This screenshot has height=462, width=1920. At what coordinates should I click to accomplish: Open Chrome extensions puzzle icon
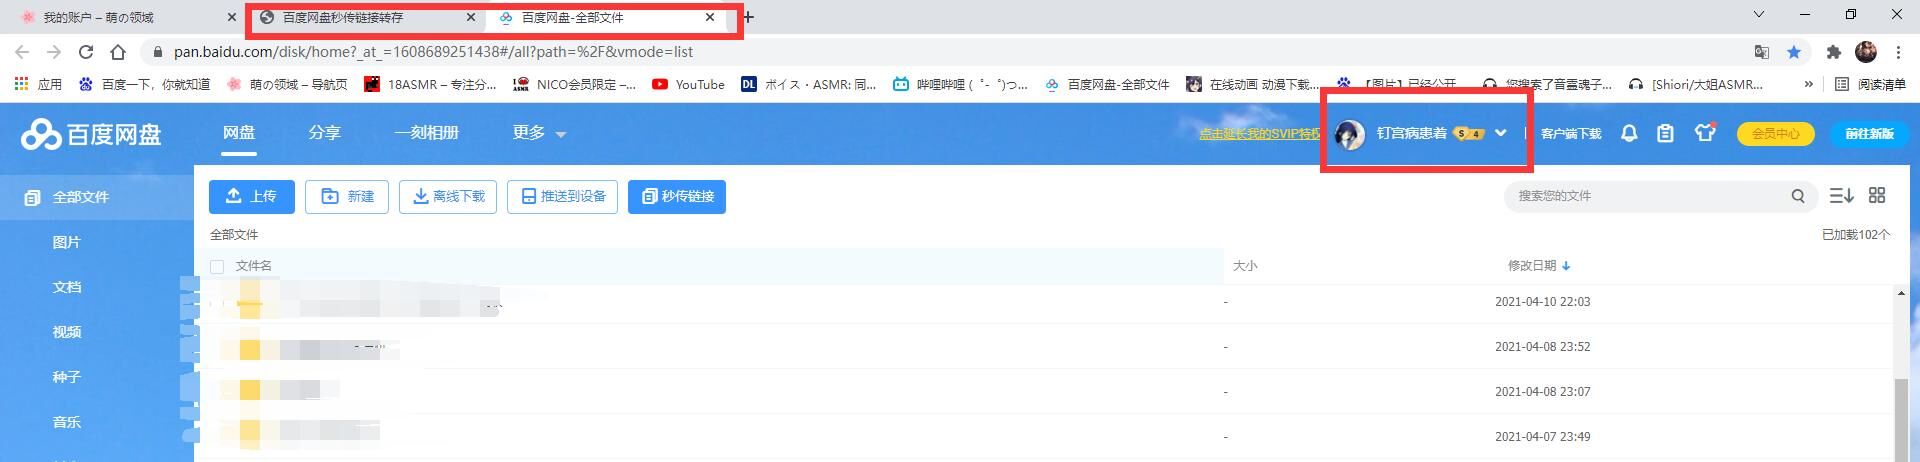click(1833, 52)
